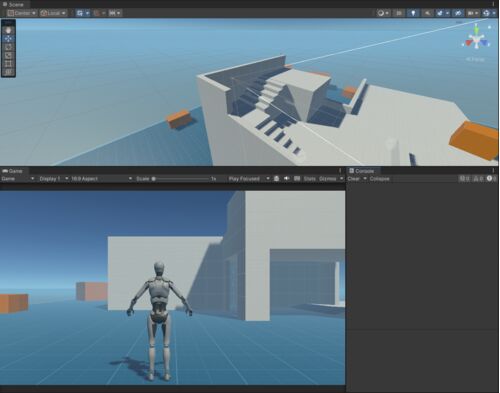
Task: Open the 16:9 Aspect dropdown
Action: (x=102, y=179)
